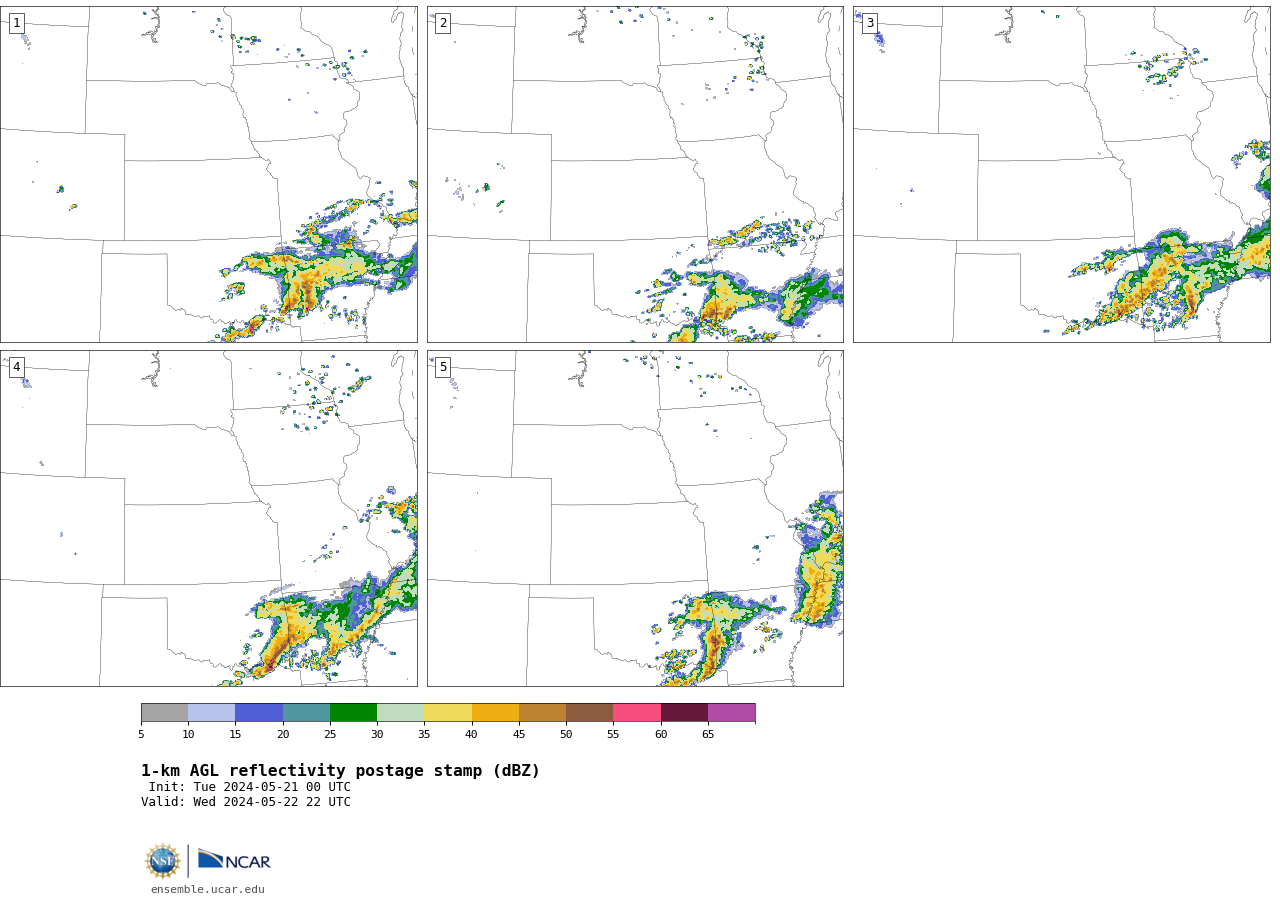Click the teal 20-25 dBZ swatch
The width and height of the screenshot is (1280, 901).
pos(306,713)
